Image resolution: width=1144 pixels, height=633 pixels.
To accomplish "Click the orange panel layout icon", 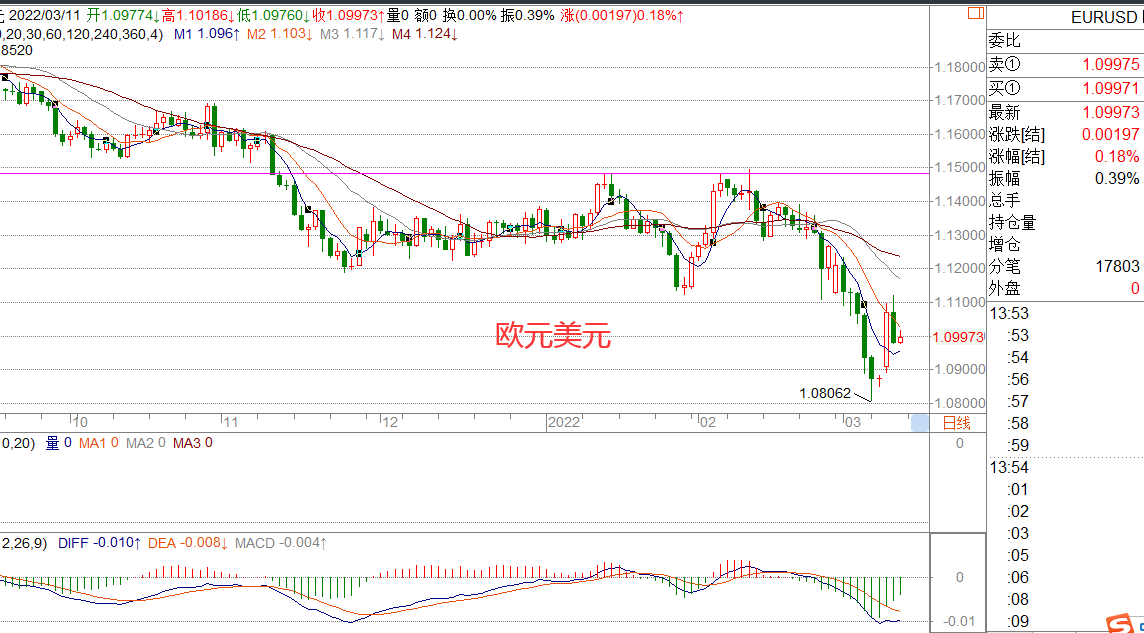I will (975, 13).
